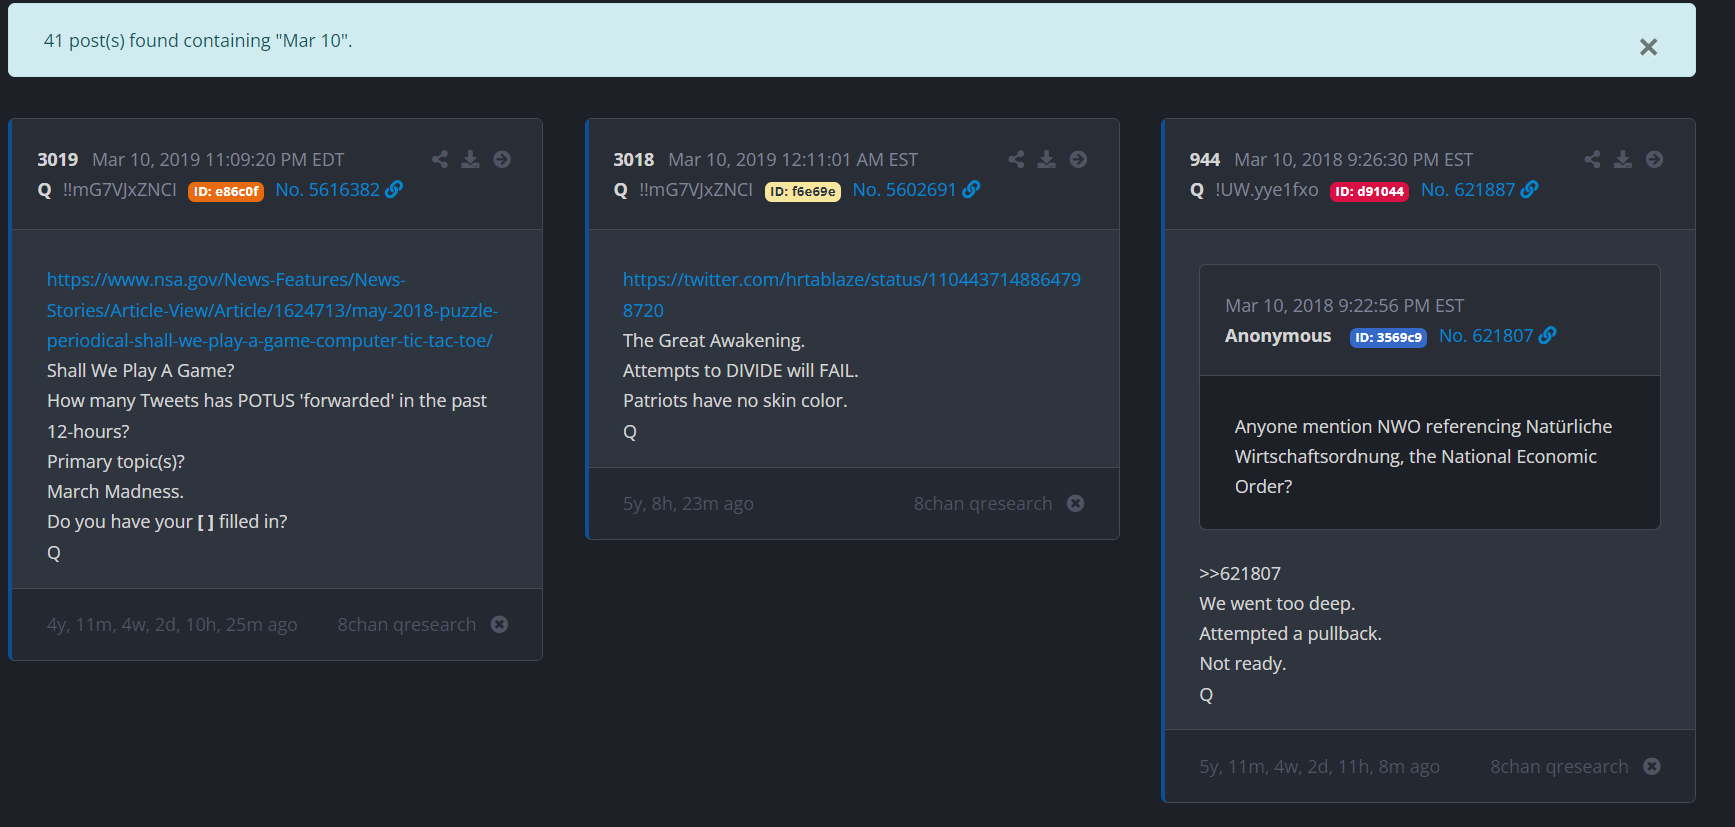Click timestamp Mar 10, 2019 11:09:20 PM EDT

[218, 160]
